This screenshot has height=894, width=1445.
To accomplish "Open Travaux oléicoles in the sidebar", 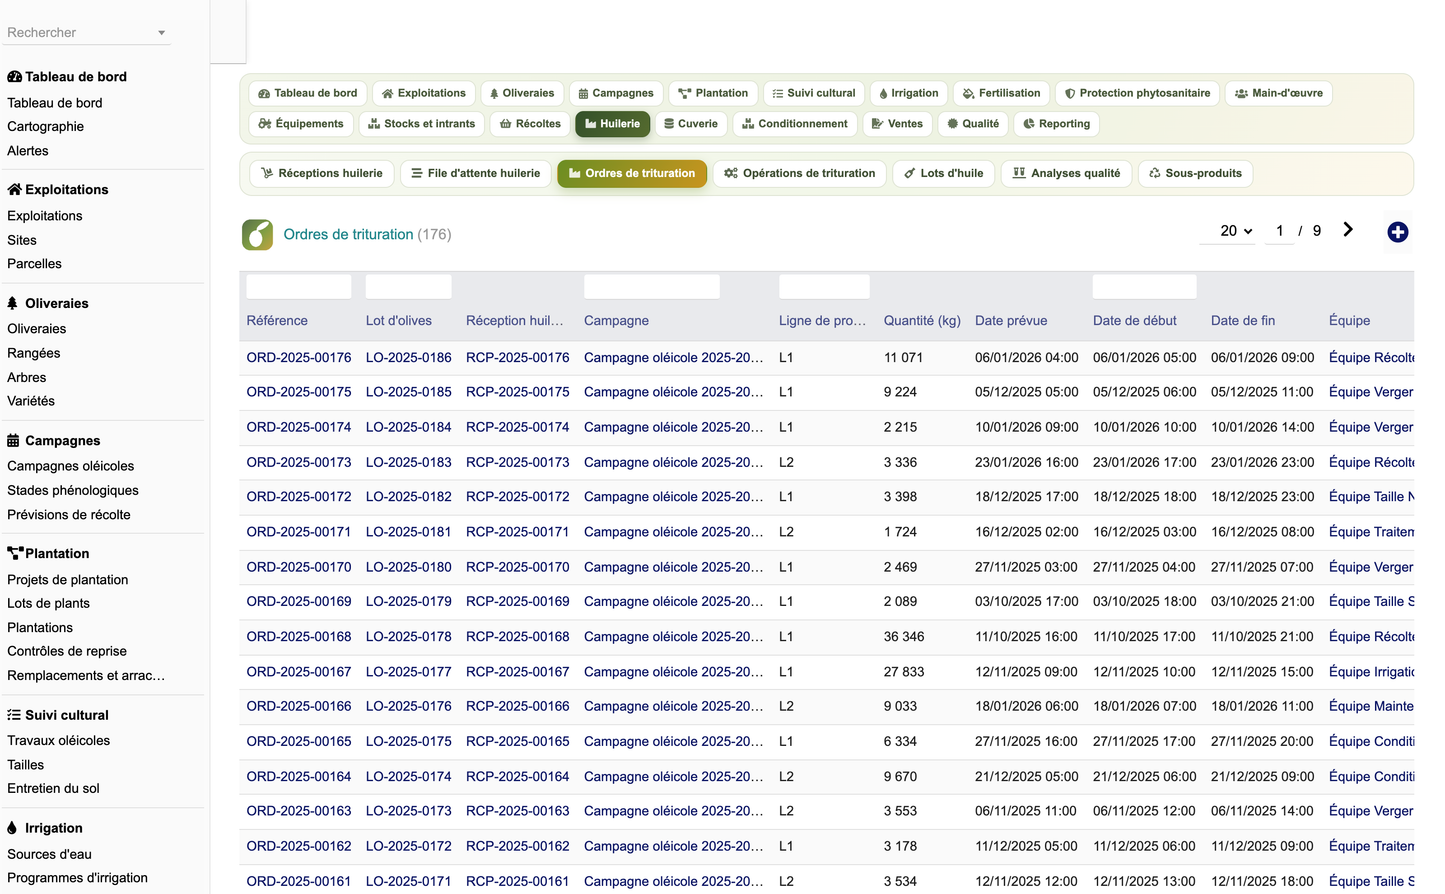I will (x=58, y=741).
